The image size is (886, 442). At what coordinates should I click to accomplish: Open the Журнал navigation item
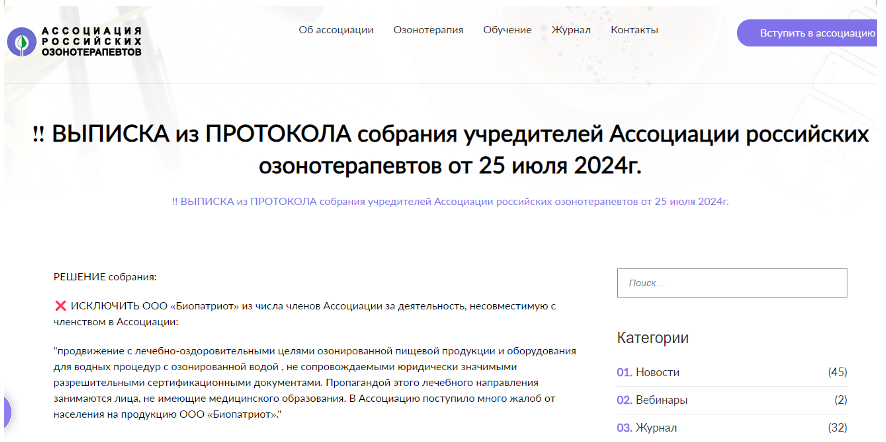(571, 30)
